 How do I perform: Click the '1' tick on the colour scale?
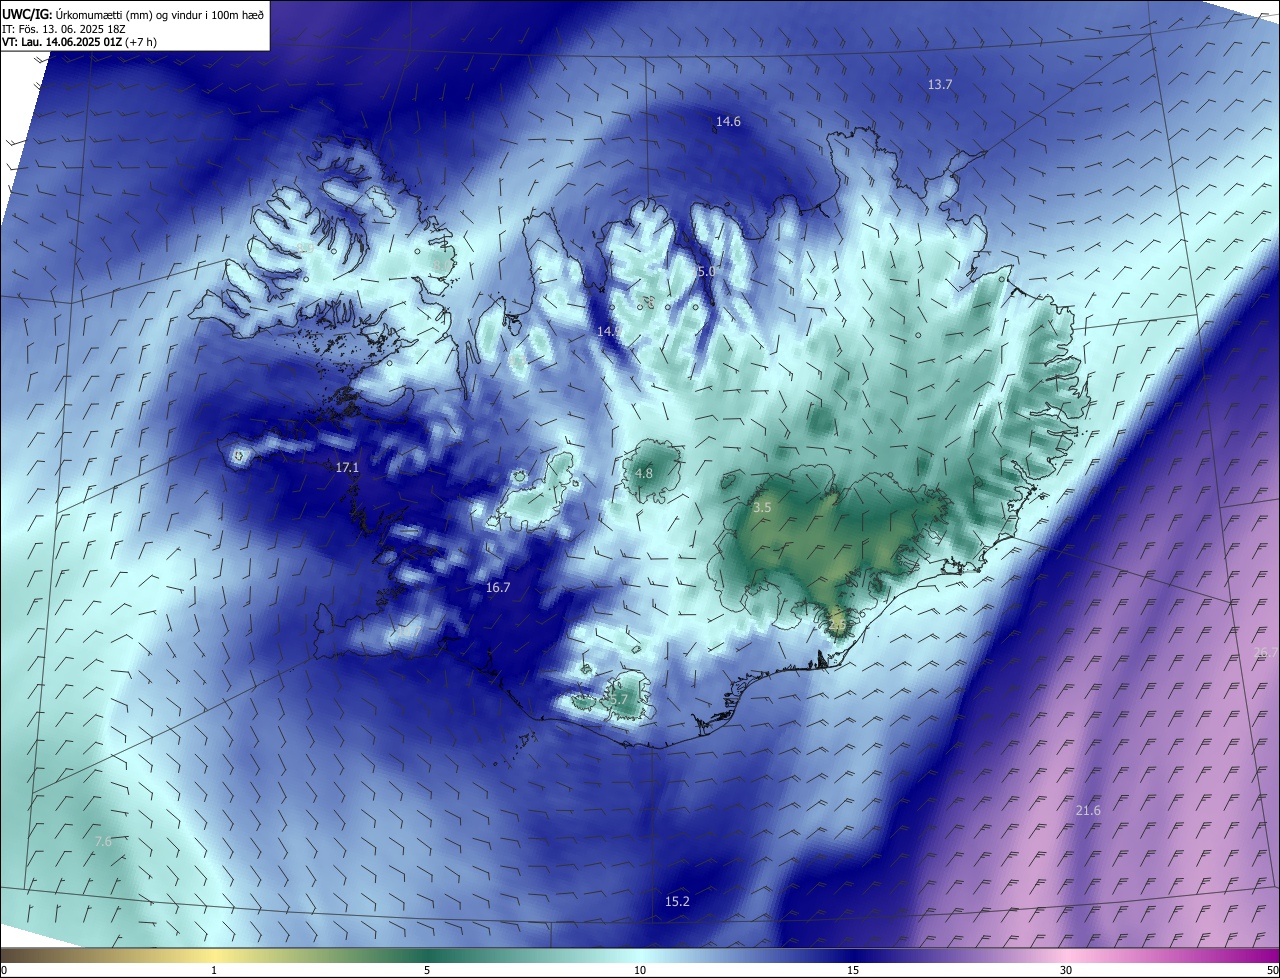pyautogui.click(x=214, y=970)
